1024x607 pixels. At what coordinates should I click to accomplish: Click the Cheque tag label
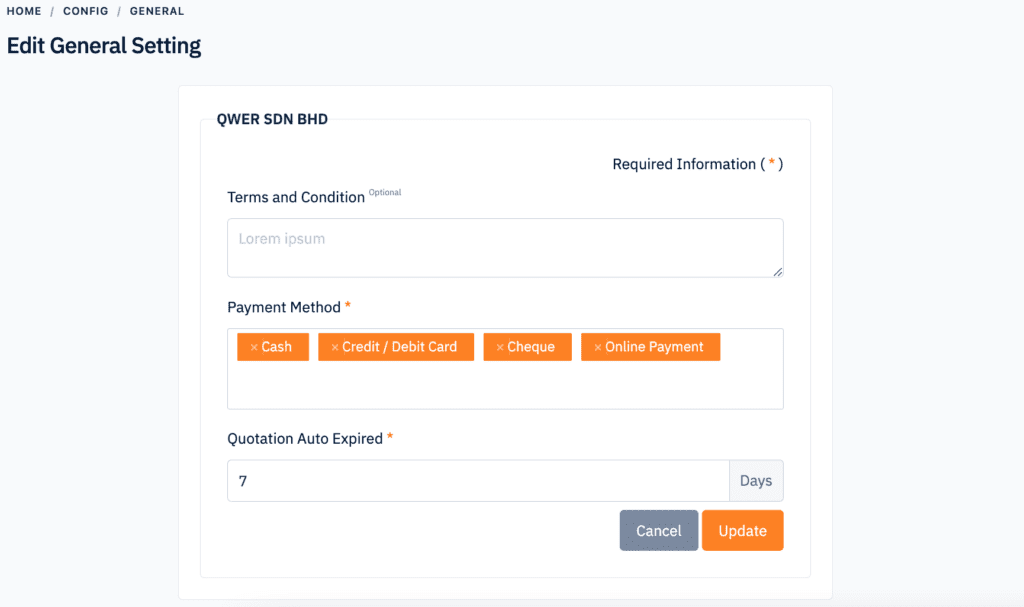coord(531,347)
